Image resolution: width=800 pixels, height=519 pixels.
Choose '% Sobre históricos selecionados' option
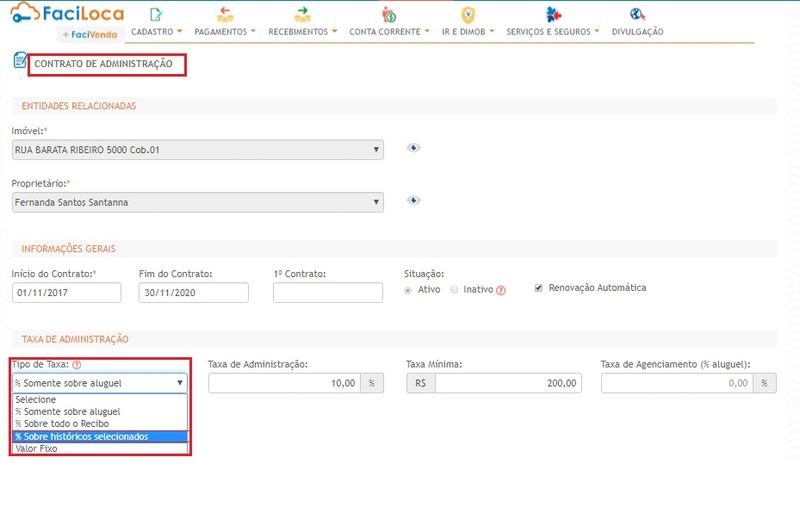click(100, 436)
